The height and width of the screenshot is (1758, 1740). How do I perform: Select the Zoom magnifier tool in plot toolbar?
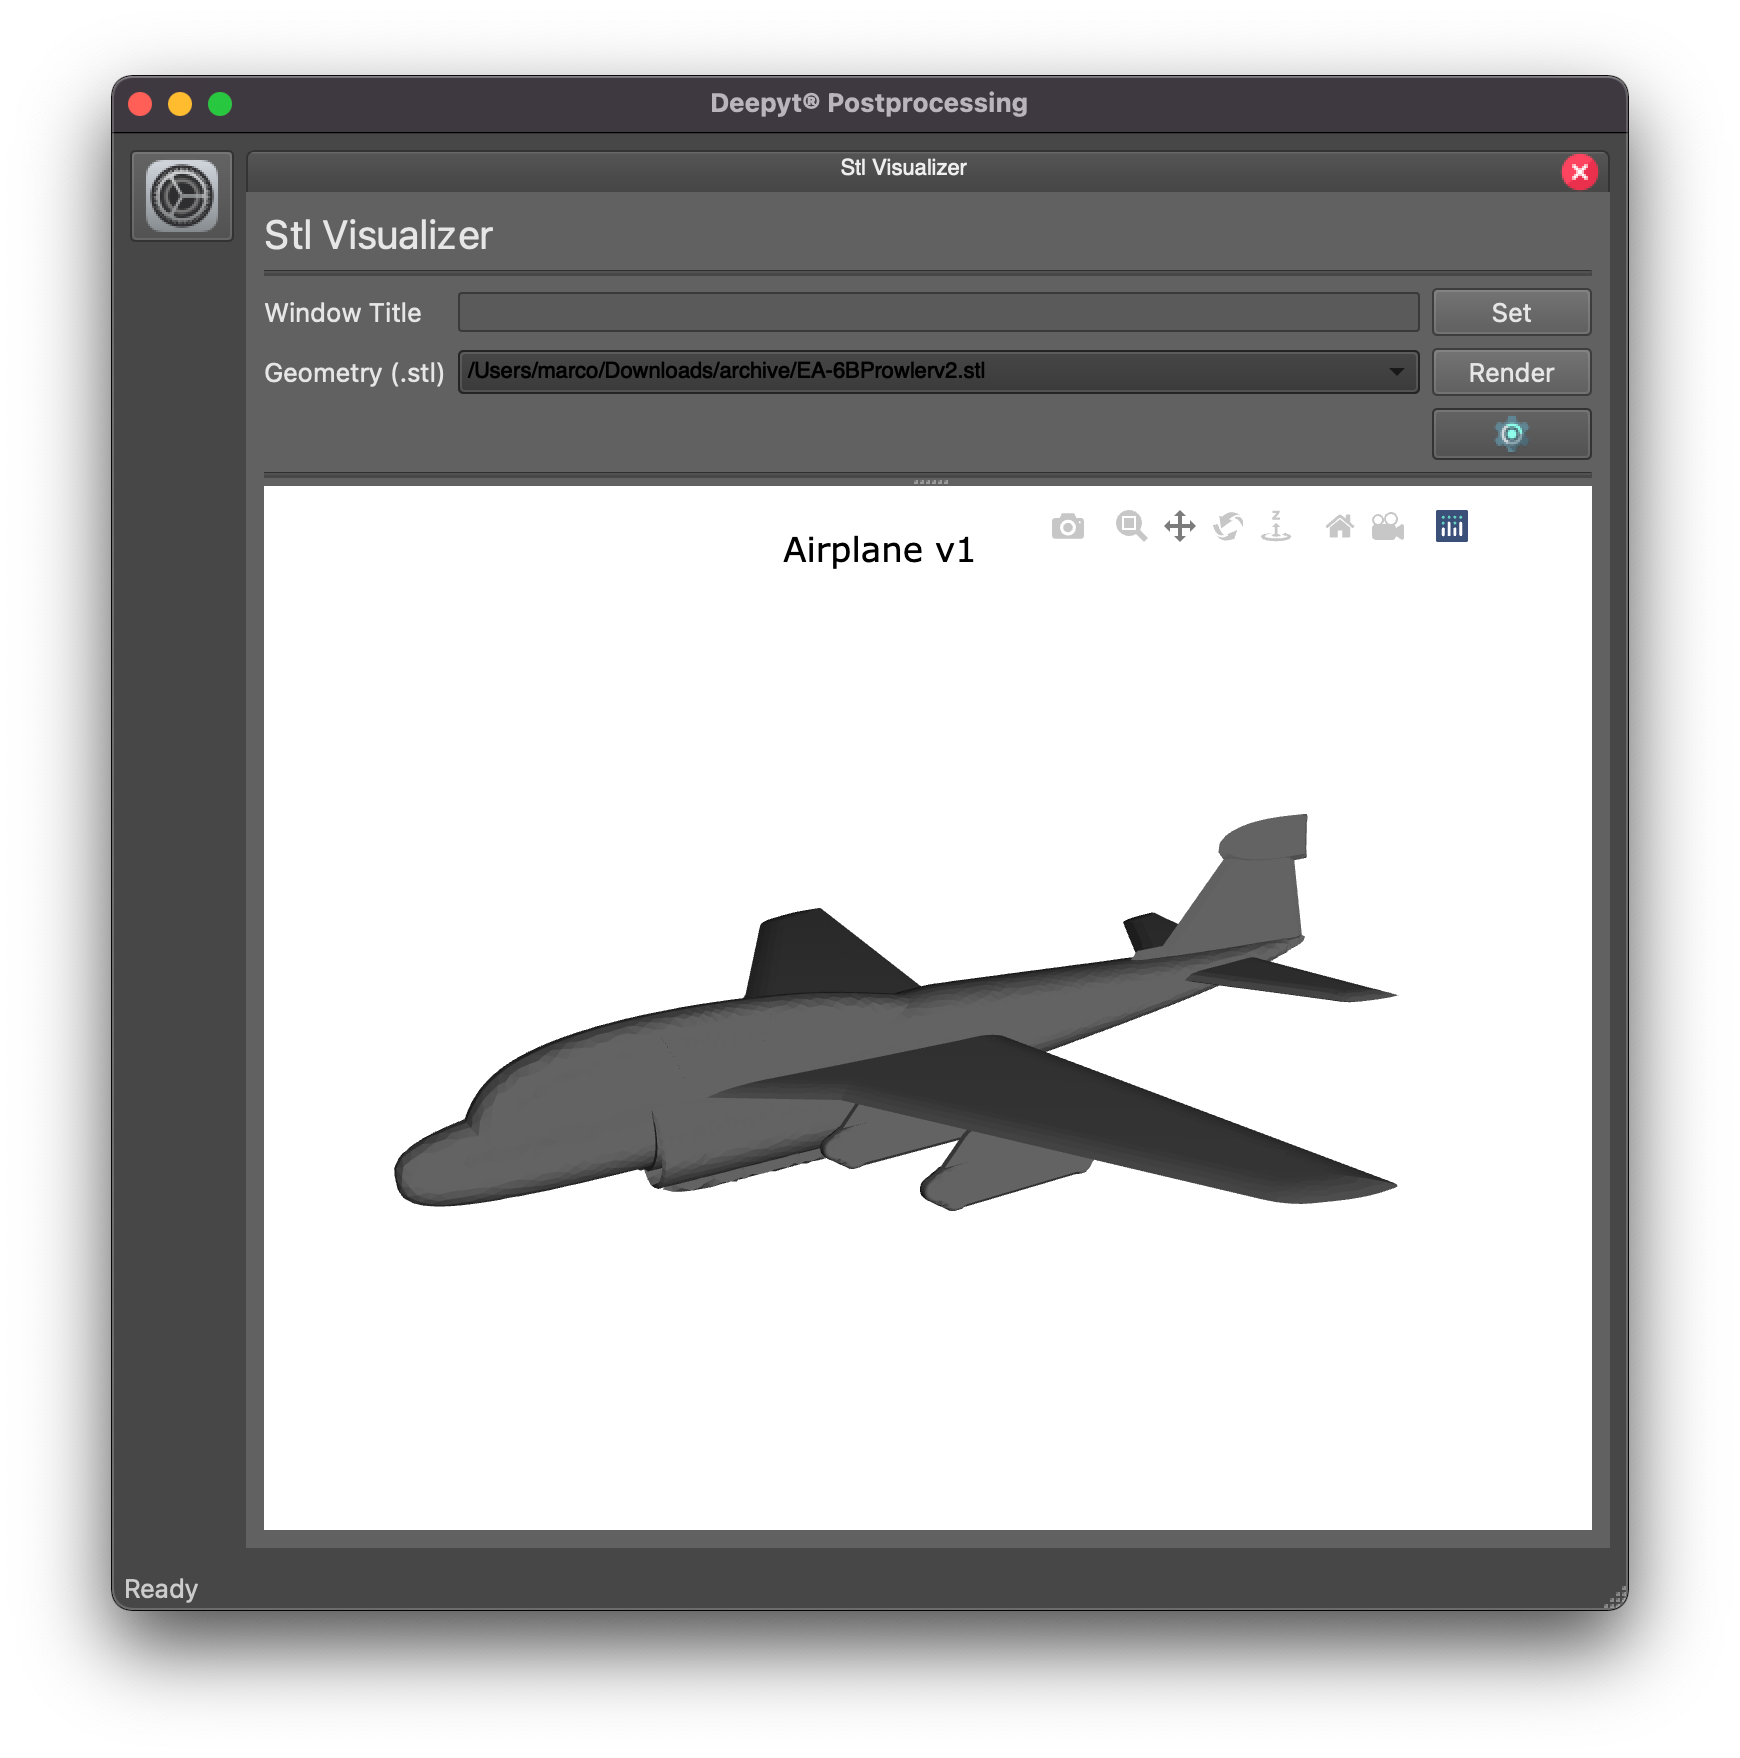click(x=1131, y=526)
